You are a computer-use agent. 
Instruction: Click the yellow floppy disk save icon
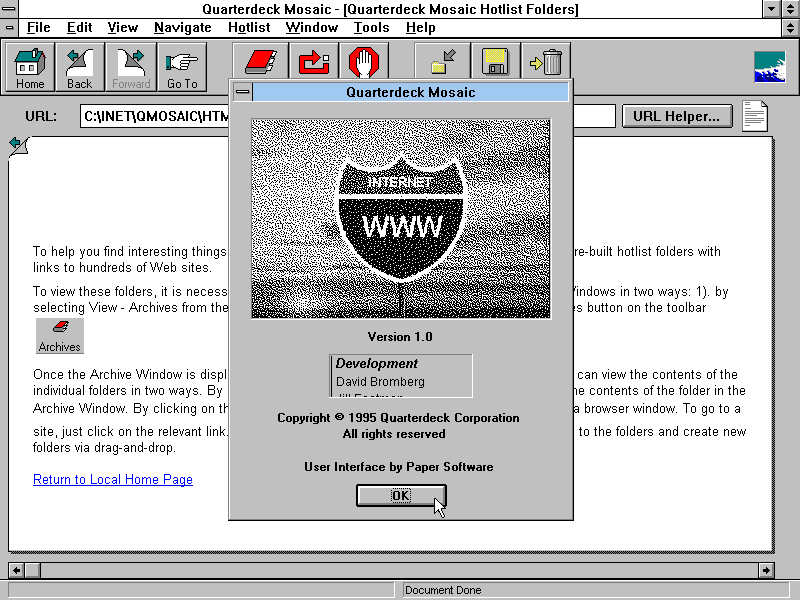coord(495,62)
